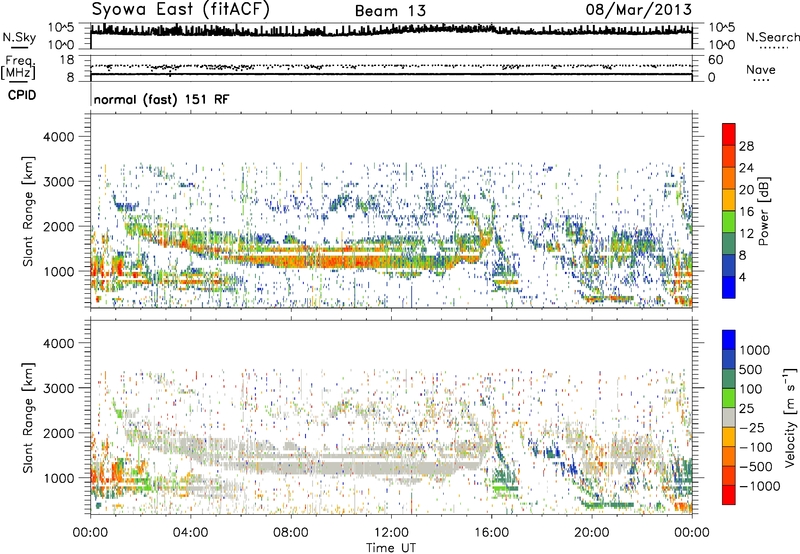Select 'normal (fast) 151 RF' mode text
This screenshot has height=554, width=800.
click(162, 99)
